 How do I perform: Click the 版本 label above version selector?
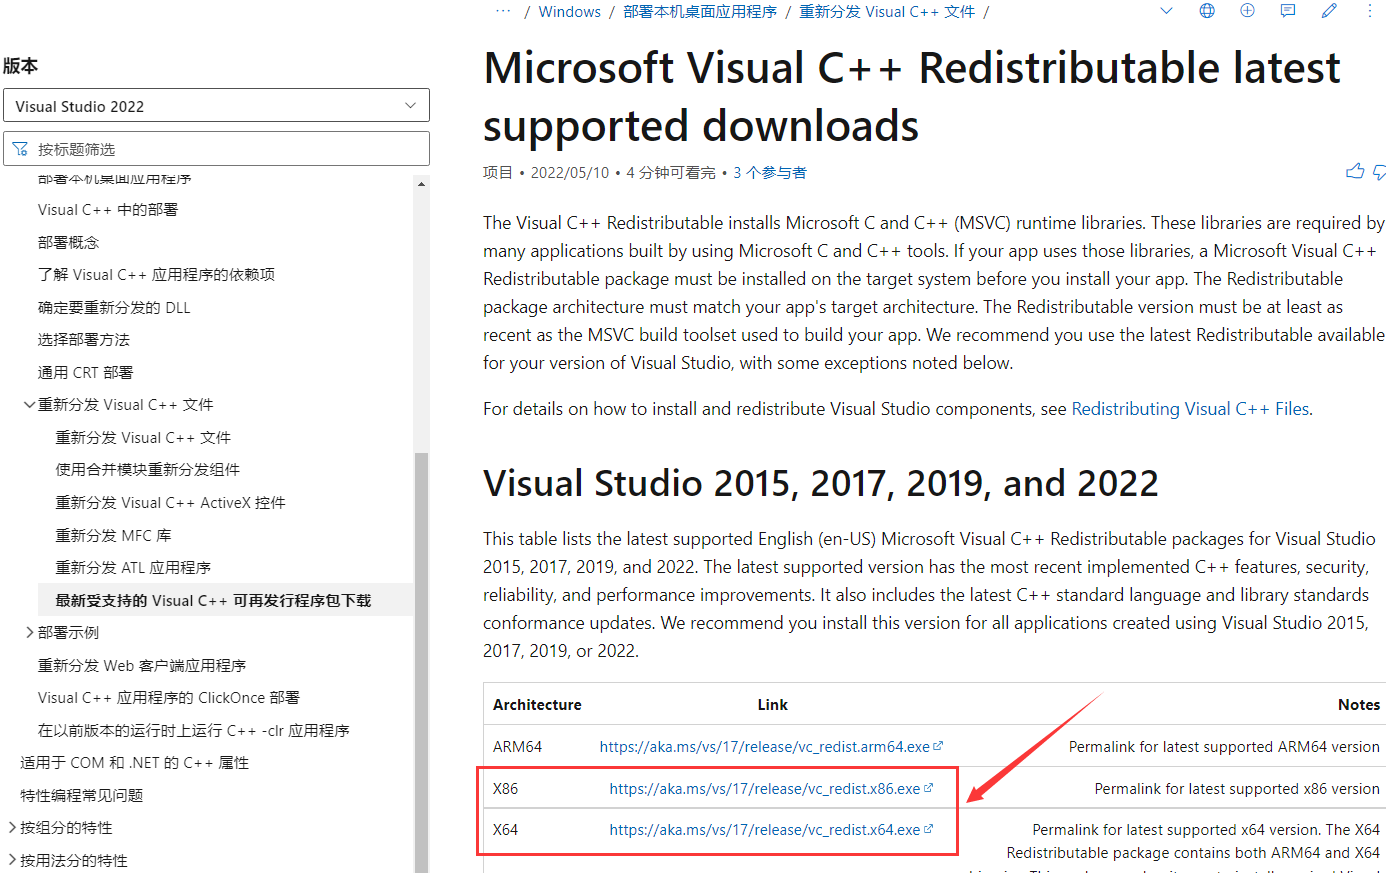click(x=20, y=66)
